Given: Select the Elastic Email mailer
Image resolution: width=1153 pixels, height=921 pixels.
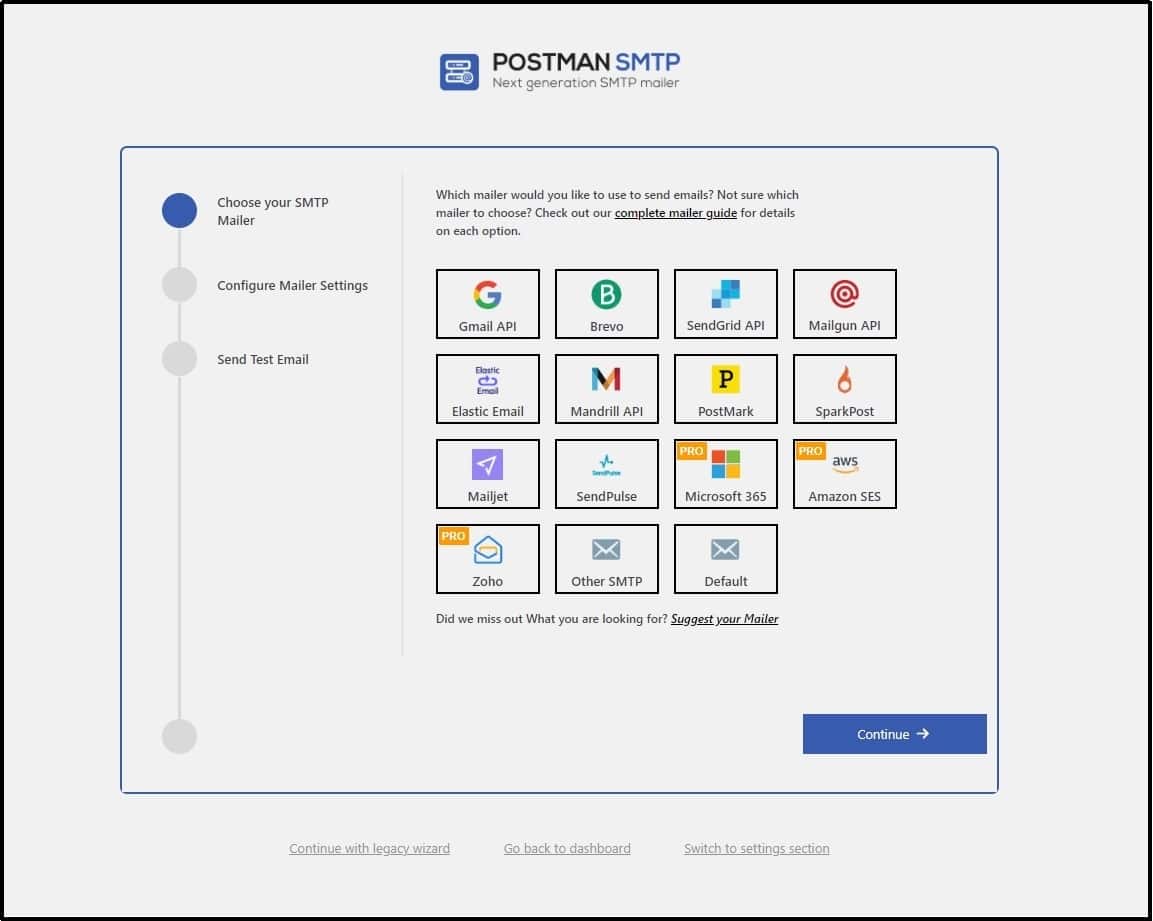Looking at the screenshot, I should (487, 388).
